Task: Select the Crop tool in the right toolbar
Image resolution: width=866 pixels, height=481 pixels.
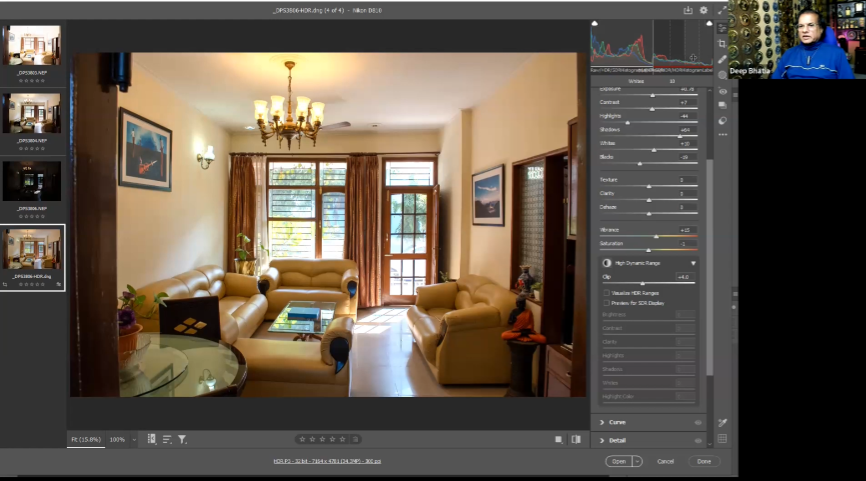Action: 722,44
